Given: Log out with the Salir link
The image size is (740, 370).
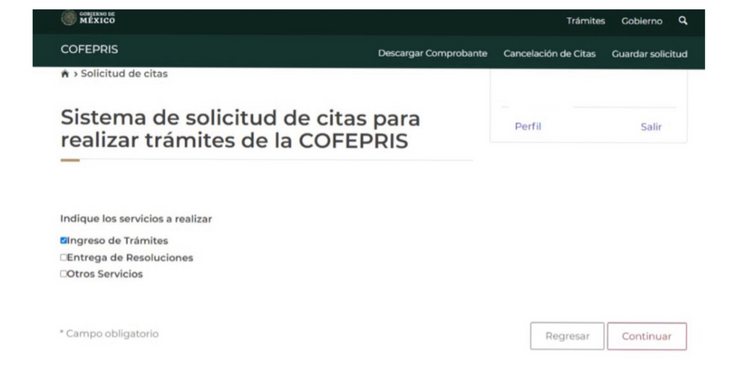Looking at the screenshot, I should click(651, 126).
